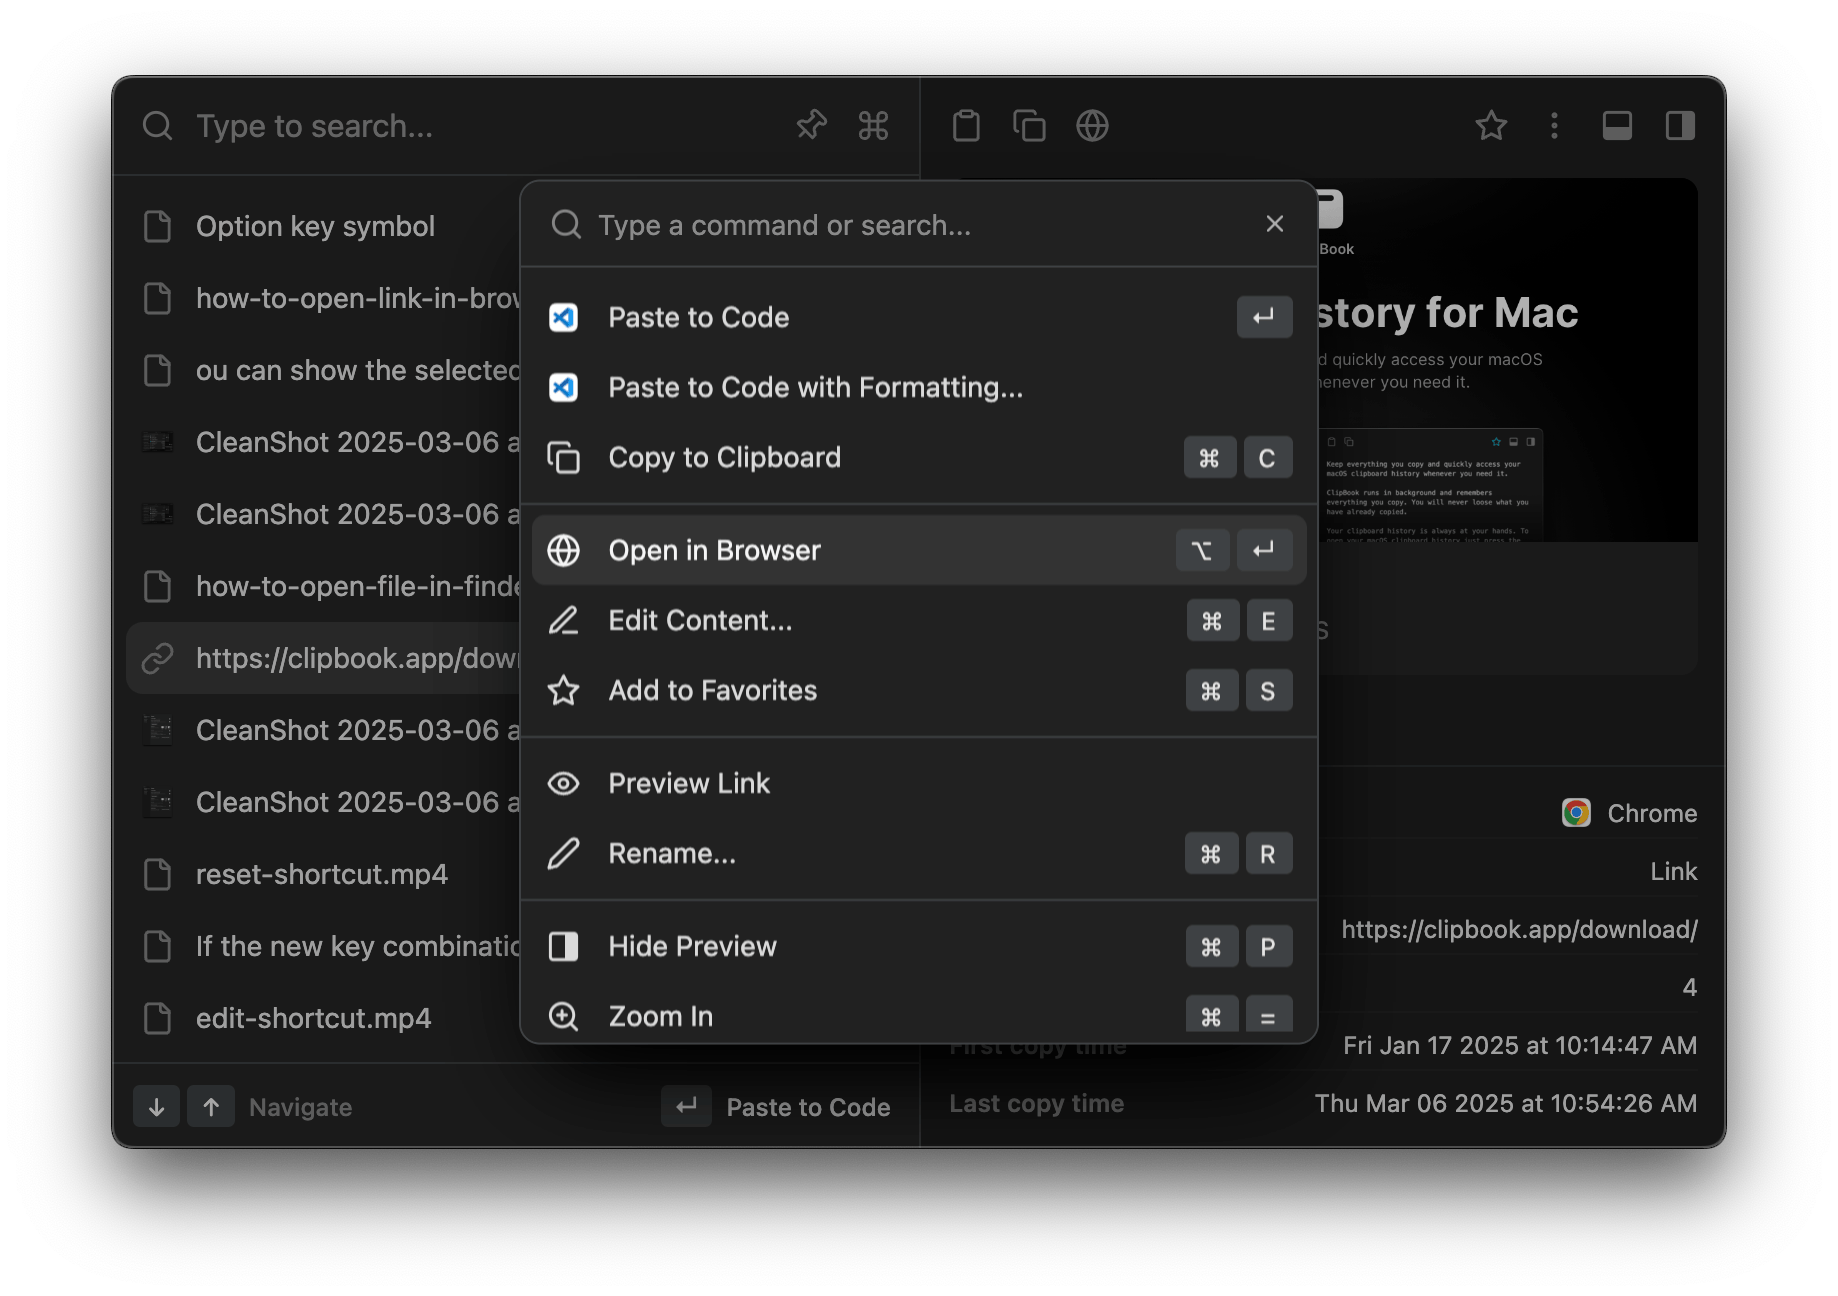
Task: Select how-to-open-file-in-finder history item
Action: [x=325, y=586]
